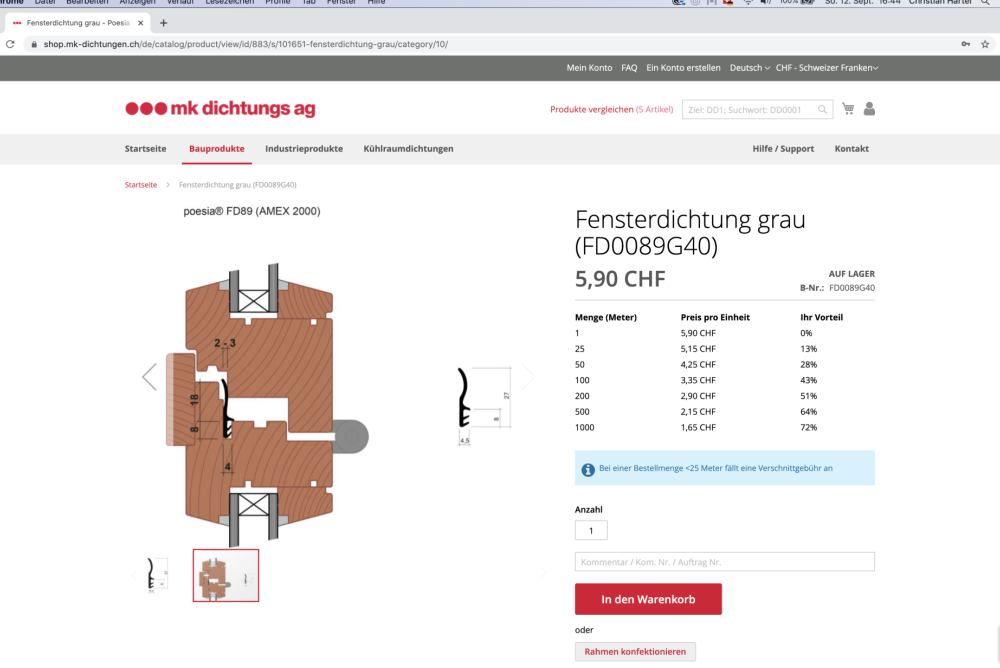Viewport: 1000px width, 668px height.
Task: Open new browser tab with plus
Action: click(x=164, y=22)
